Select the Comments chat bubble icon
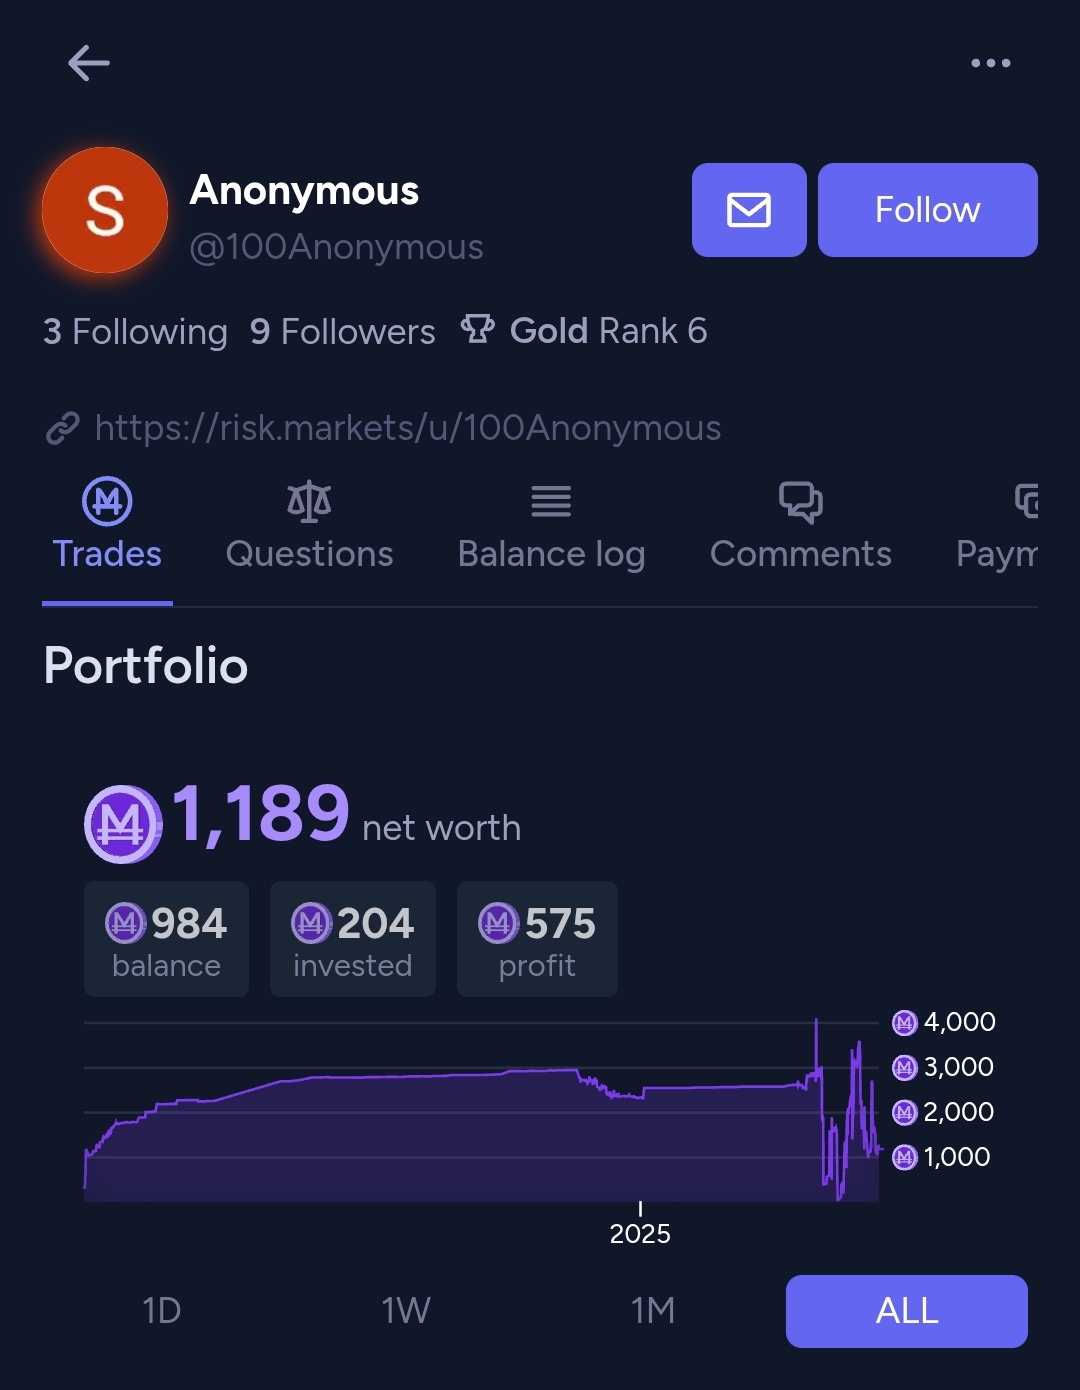 point(800,501)
